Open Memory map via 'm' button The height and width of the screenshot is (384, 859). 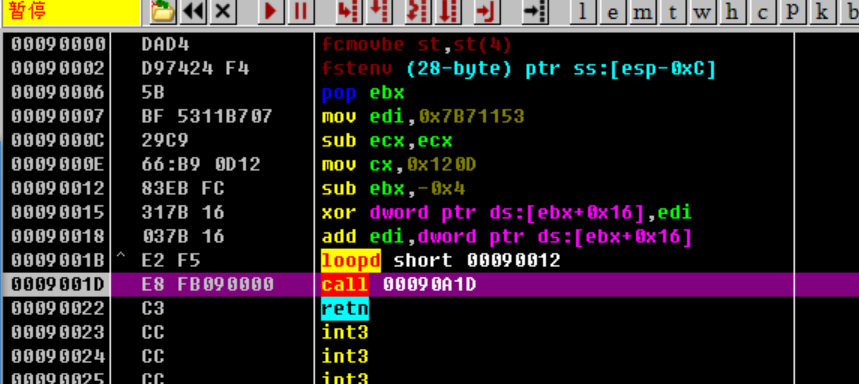point(643,12)
